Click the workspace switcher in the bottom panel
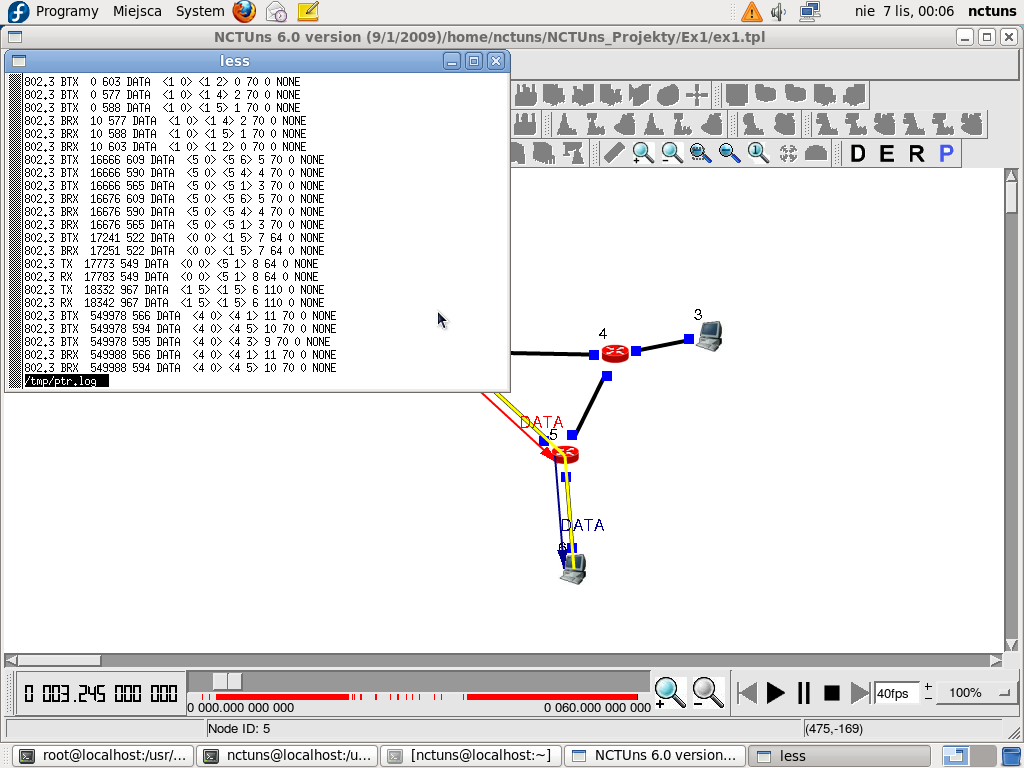The height and width of the screenshot is (768, 1024). pyautogui.click(x=968, y=756)
